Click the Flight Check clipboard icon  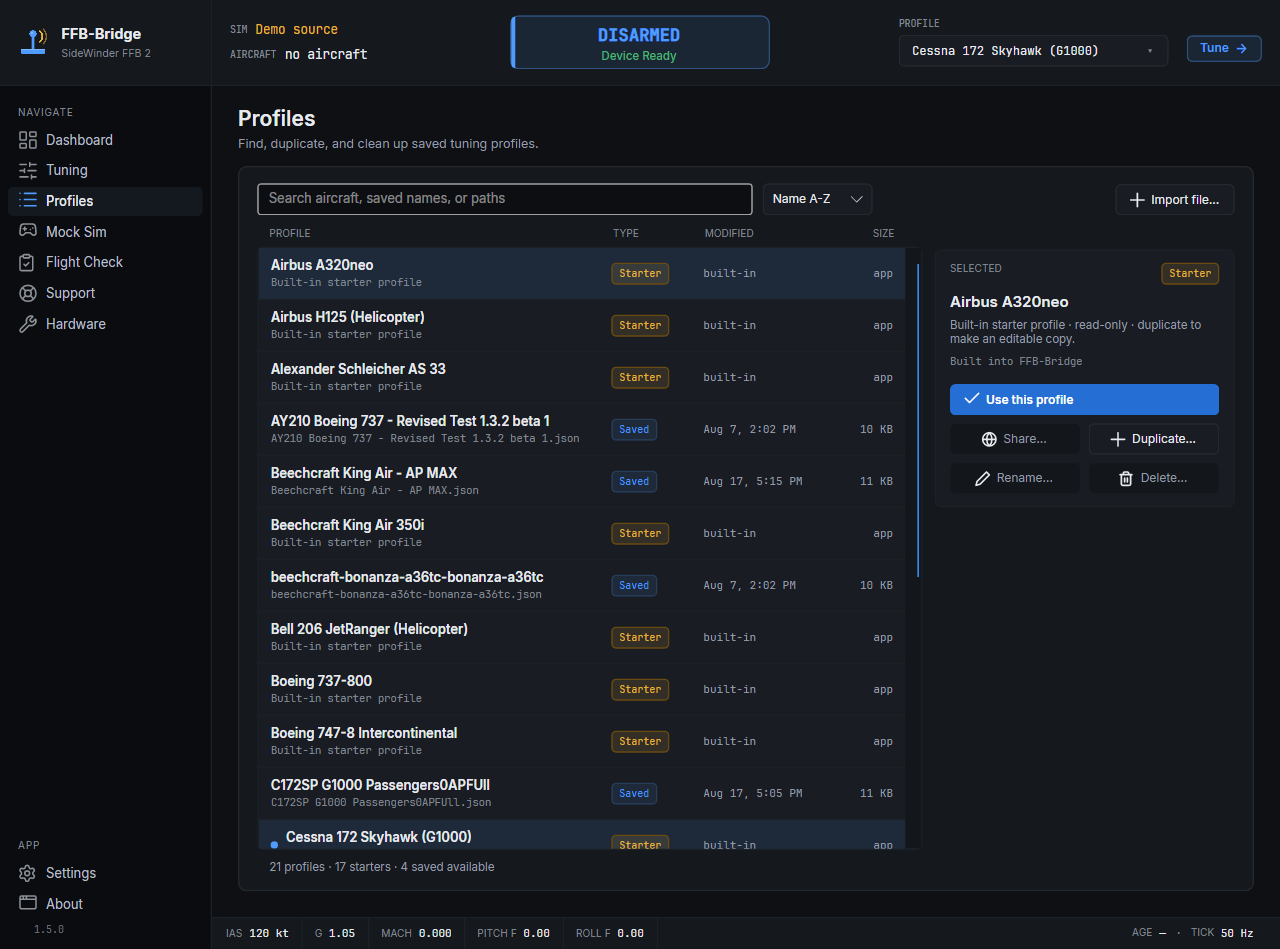(x=28, y=262)
